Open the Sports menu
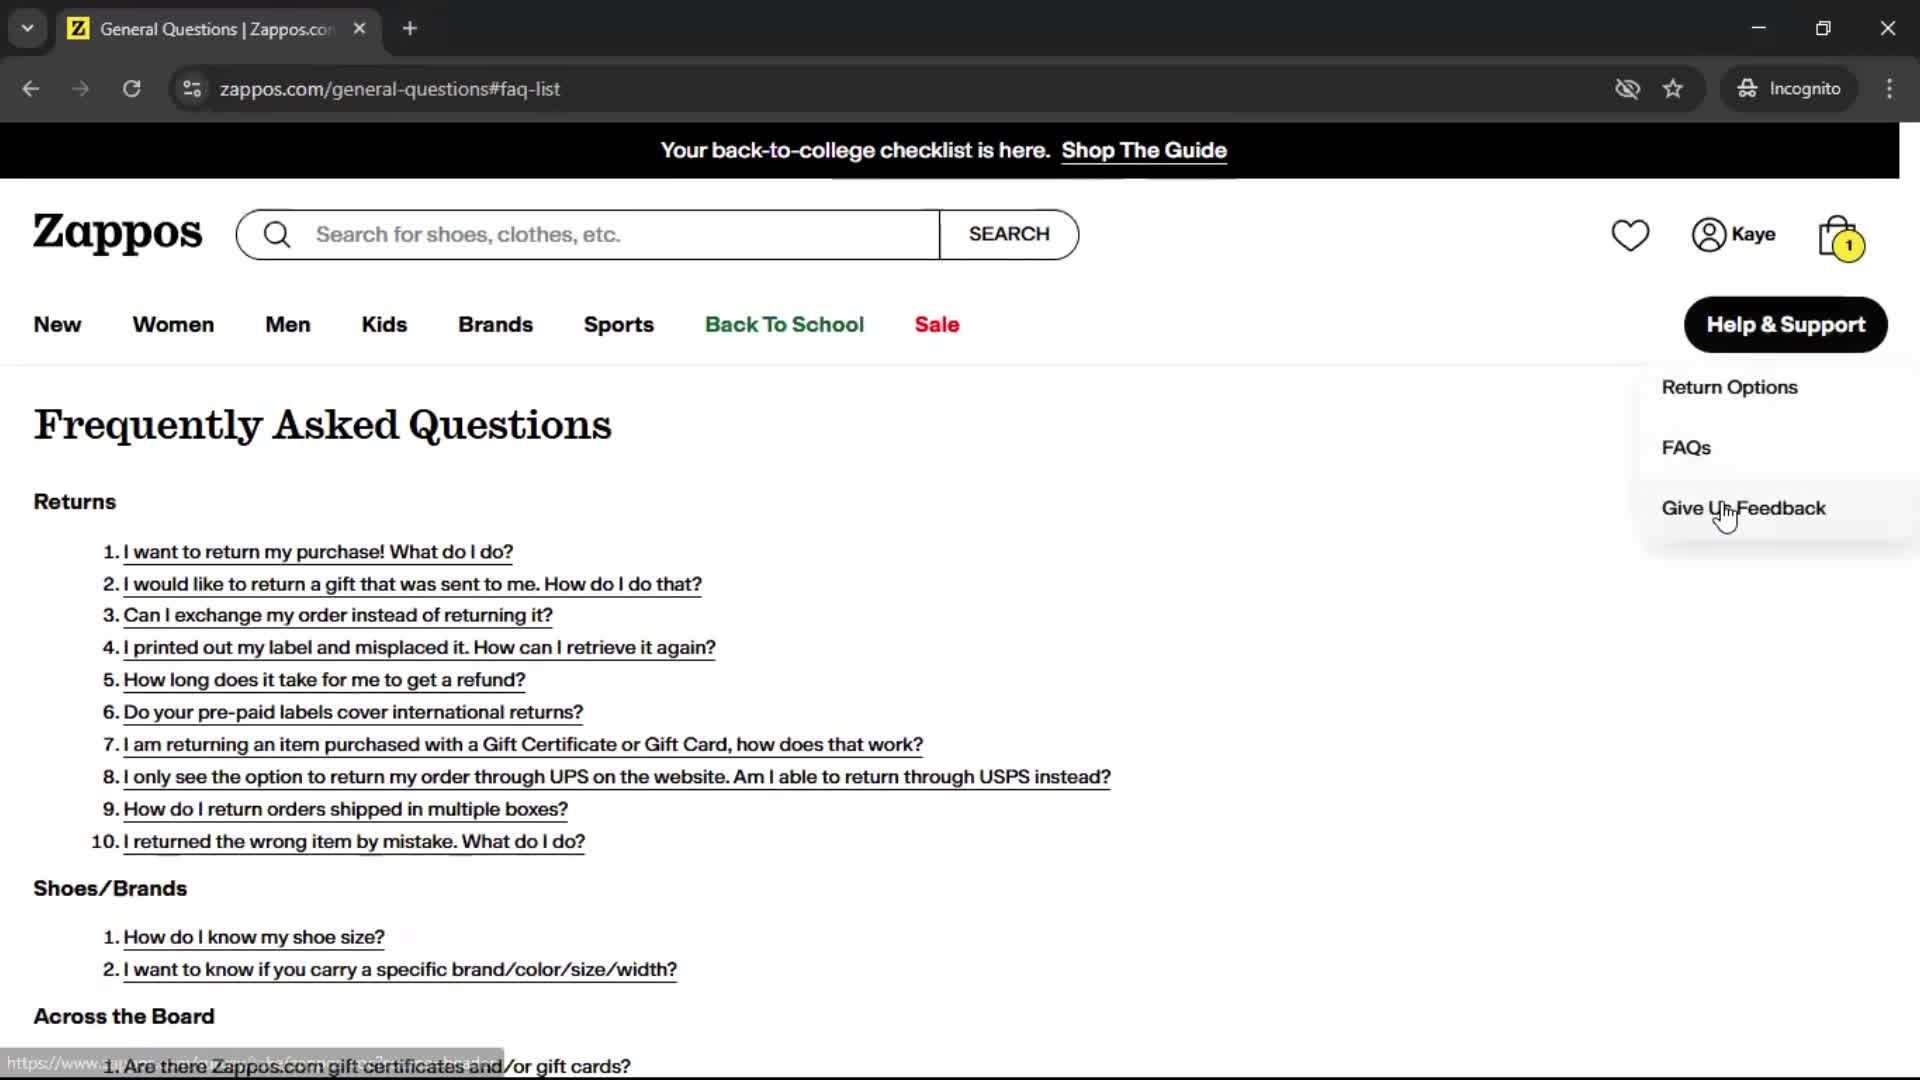 [x=619, y=325]
